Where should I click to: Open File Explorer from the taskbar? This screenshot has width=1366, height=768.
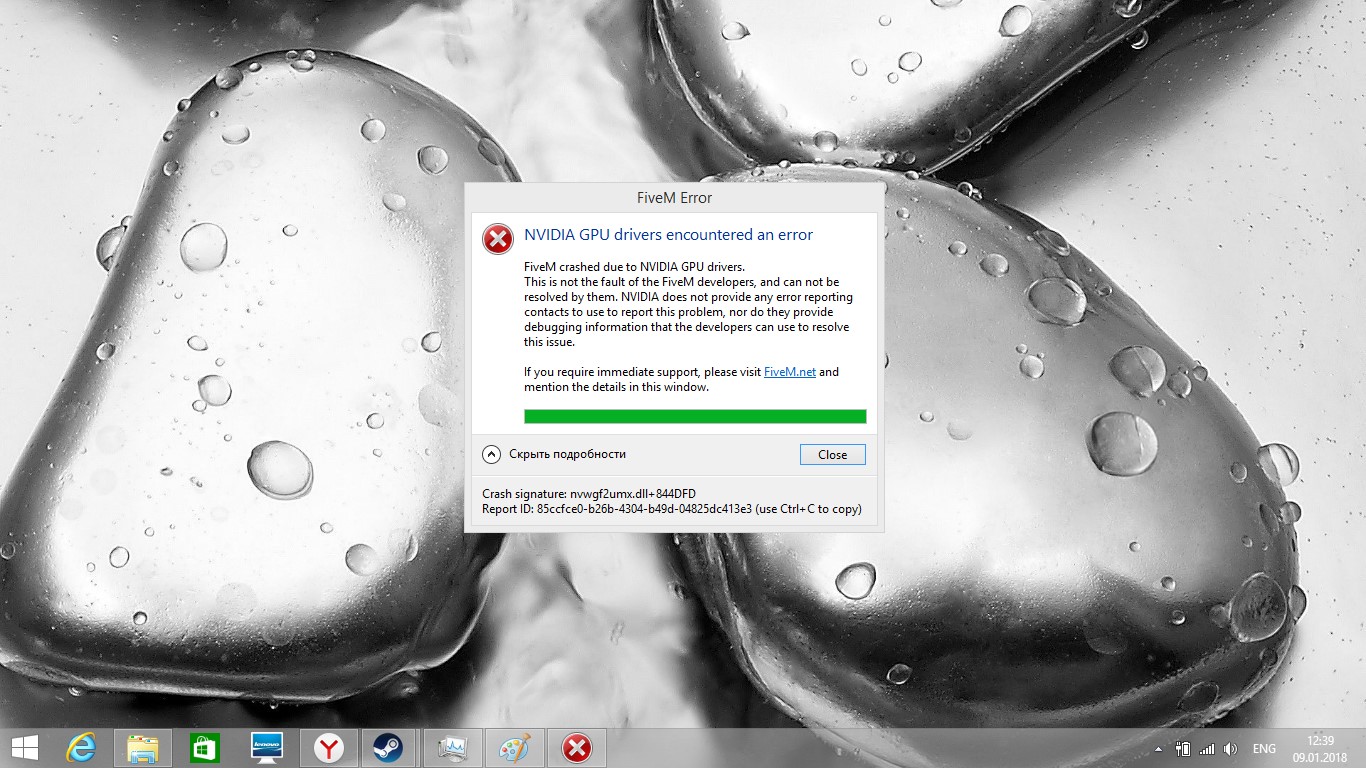coord(143,748)
